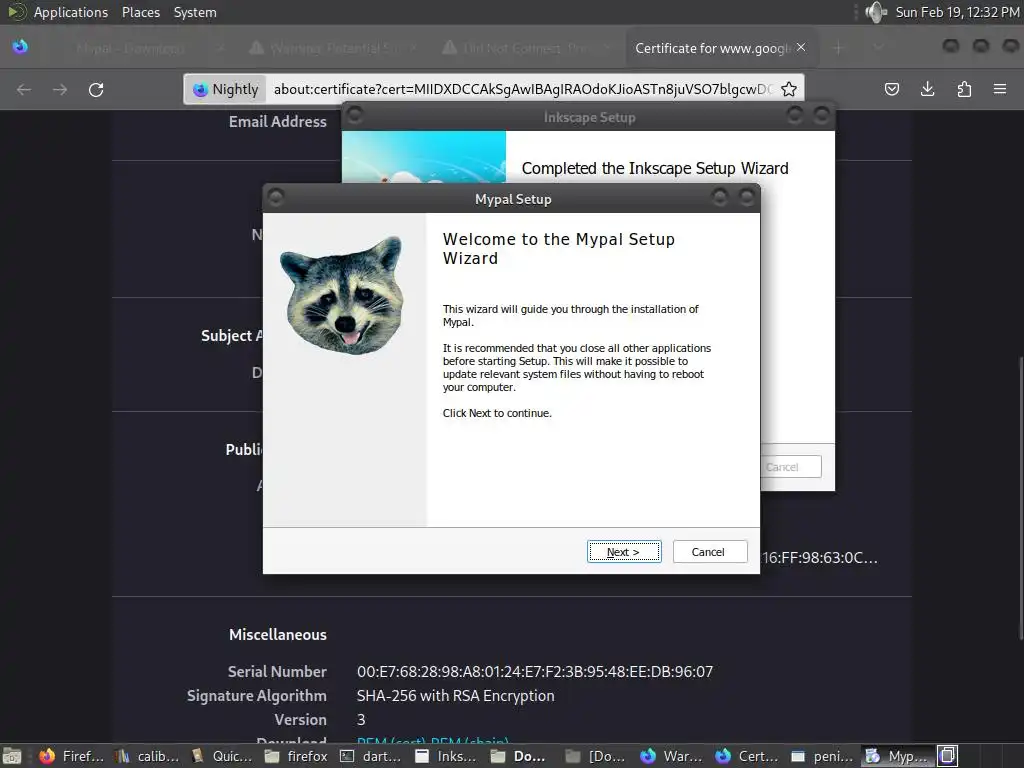Image resolution: width=1024 pixels, height=768 pixels.
Task: Click Next in the Mypal Setup wizard
Action: [624, 552]
